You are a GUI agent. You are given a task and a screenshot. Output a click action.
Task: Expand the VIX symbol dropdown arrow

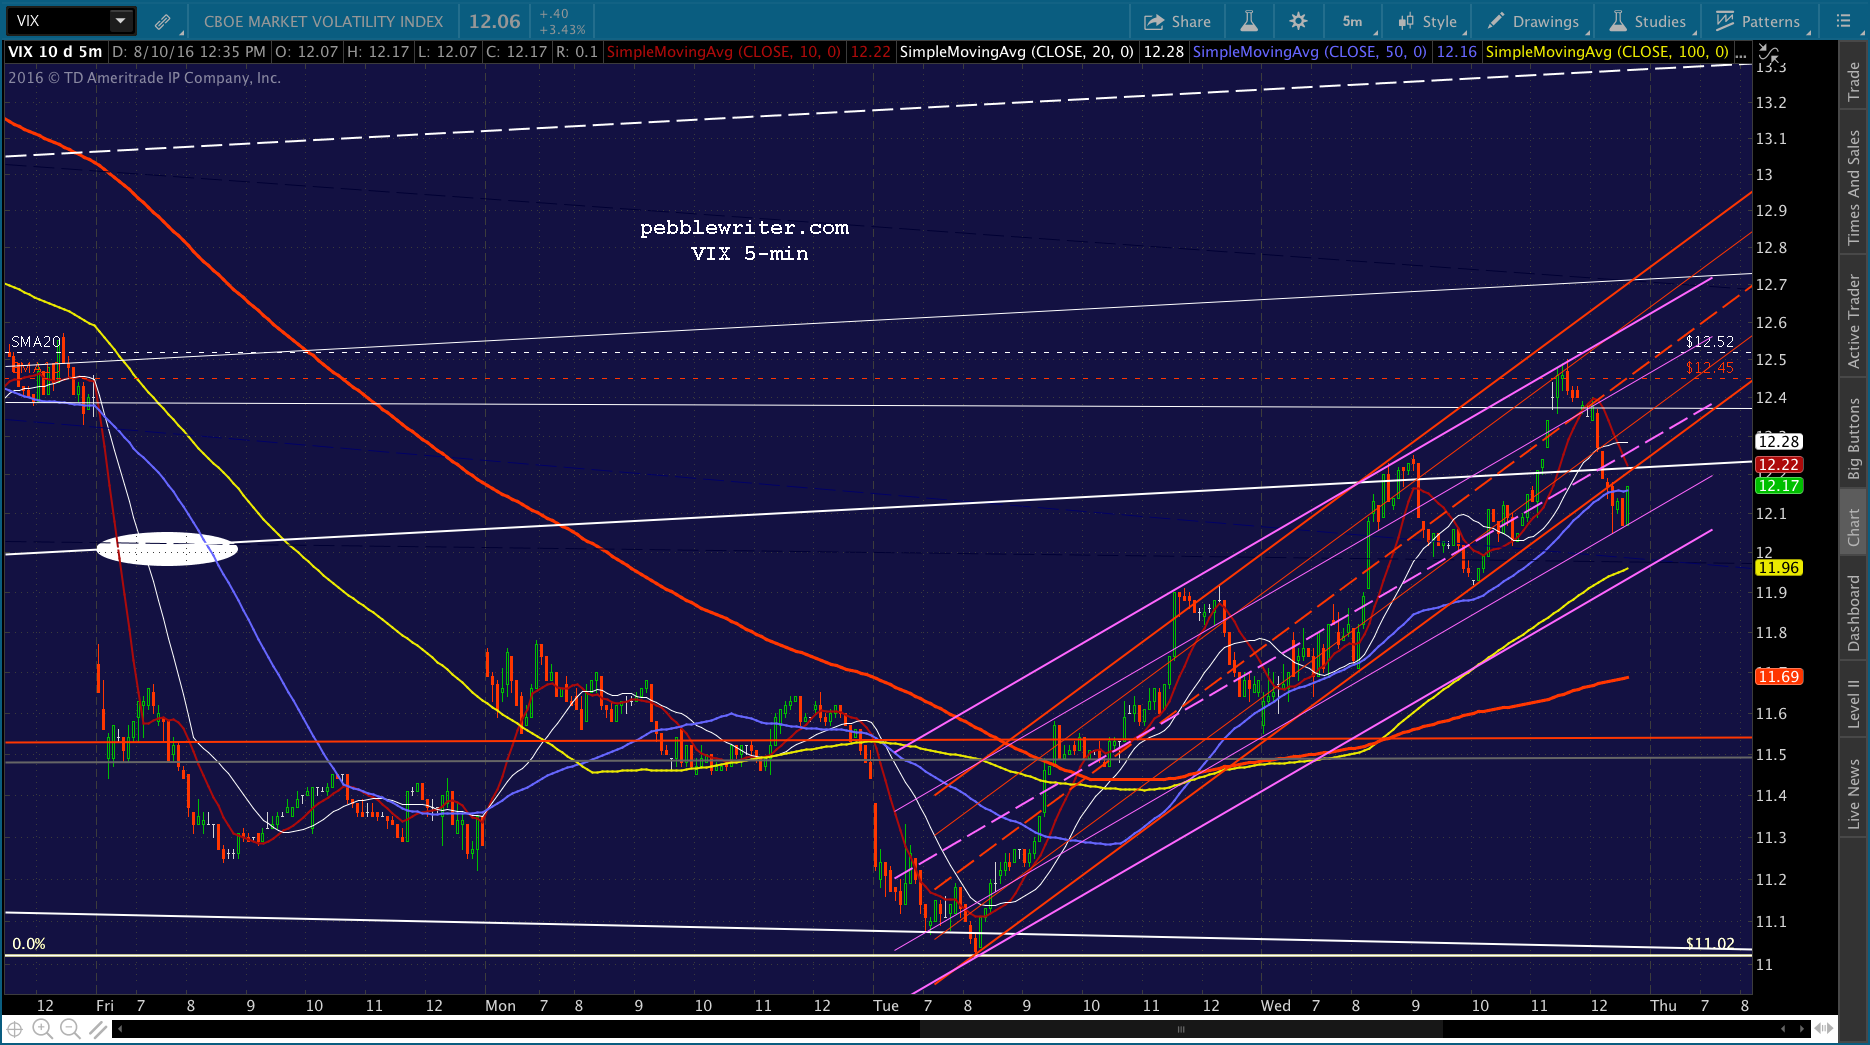pyautogui.click(x=120, y=21)
